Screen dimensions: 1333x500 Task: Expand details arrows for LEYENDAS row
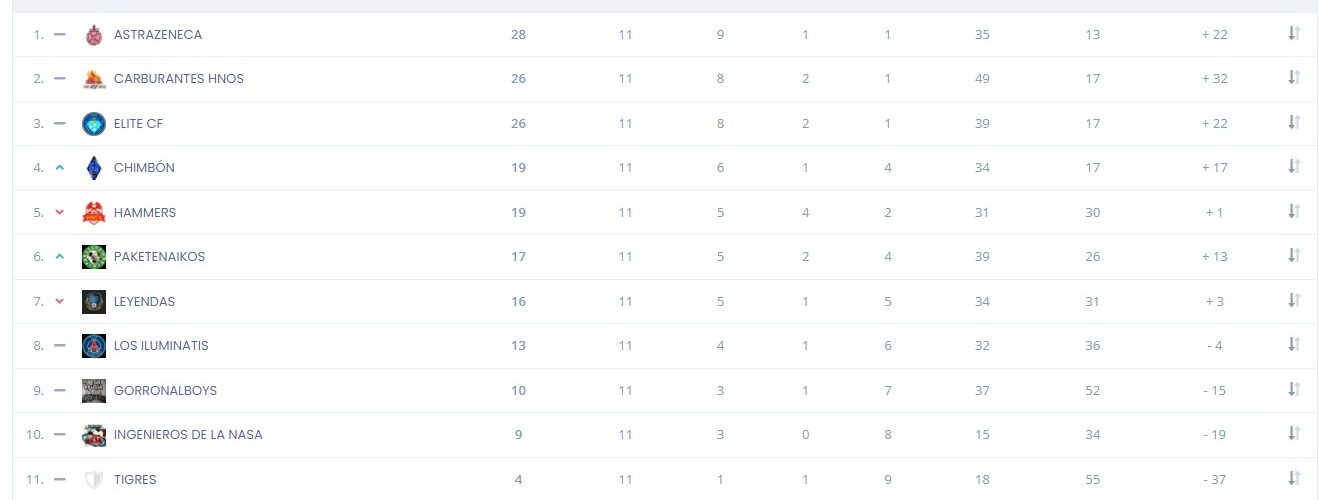1294,301
